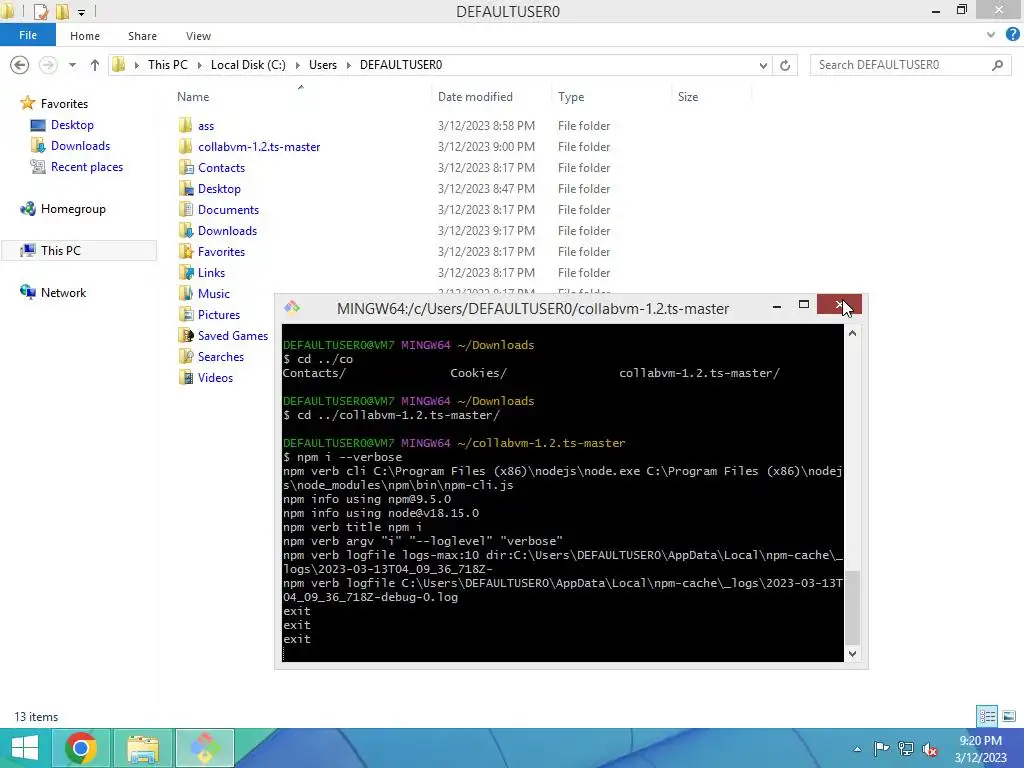Go to Recent places in sidebar
Screen dimensions: 1024x768
(x=87, y=167)
